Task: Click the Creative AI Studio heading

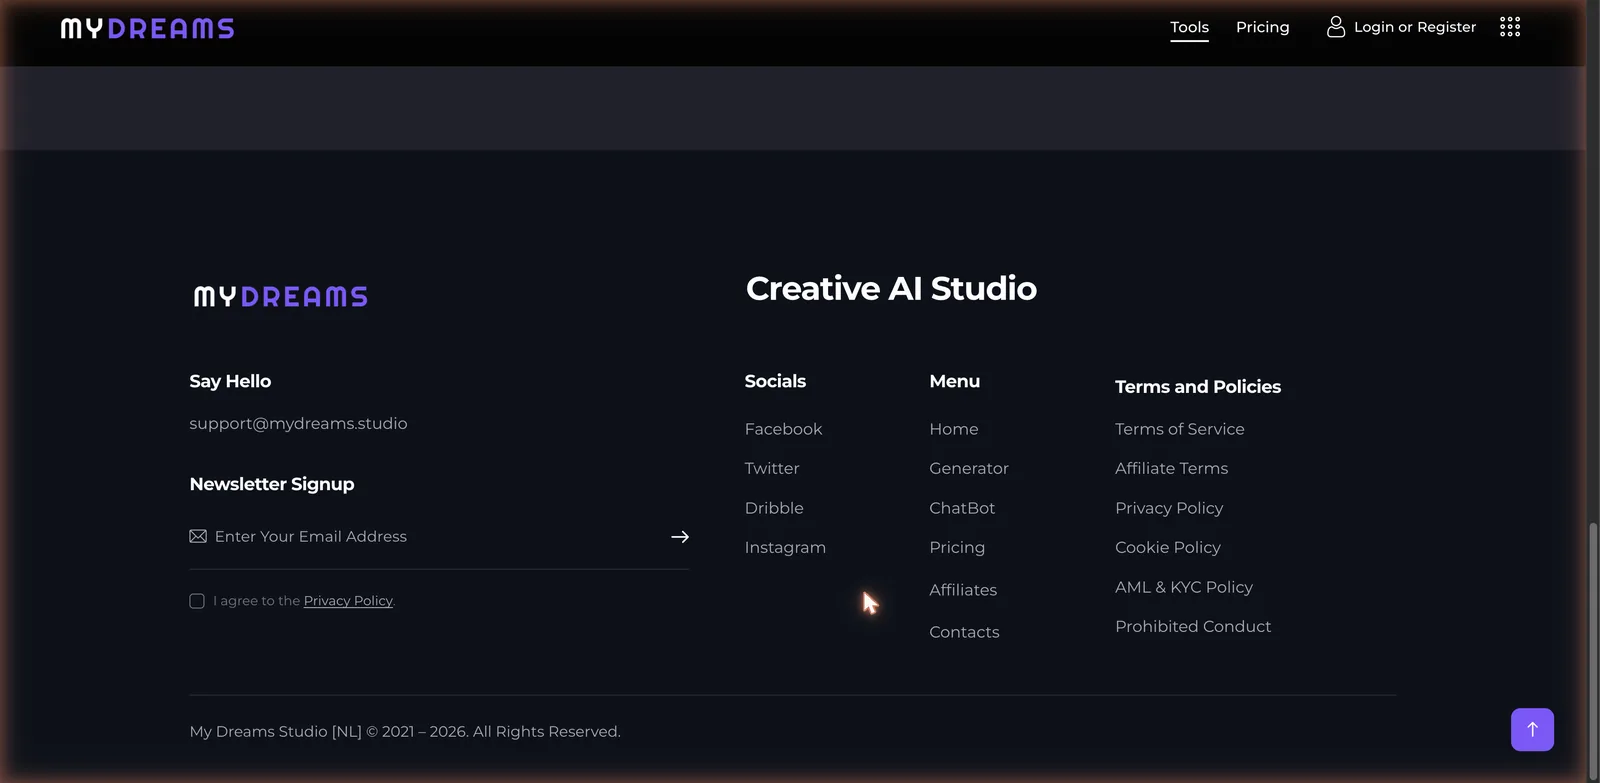Action: point(891,289)
